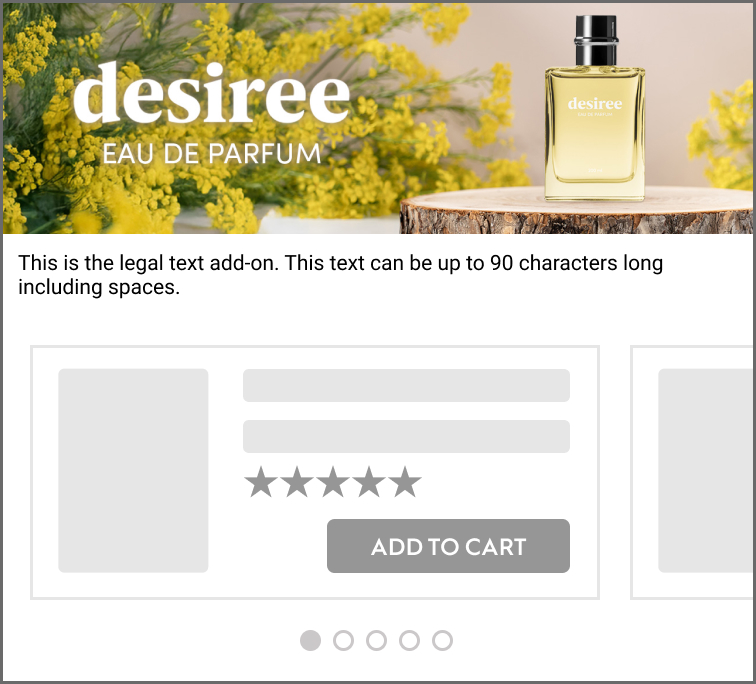The width and height of the screenshot is (756, 684).
Task: Click the desiree perfume bottle image
Action: 595,108
